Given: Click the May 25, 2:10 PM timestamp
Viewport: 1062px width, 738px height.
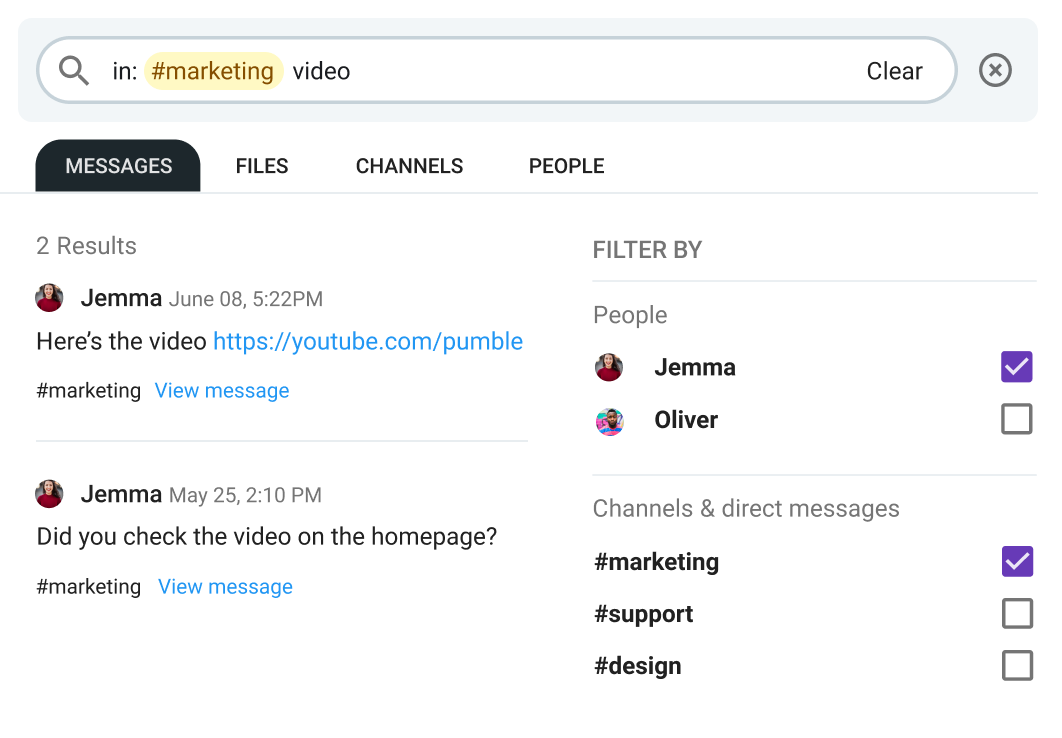Looking at the screenshot, I should click(245, 496).
